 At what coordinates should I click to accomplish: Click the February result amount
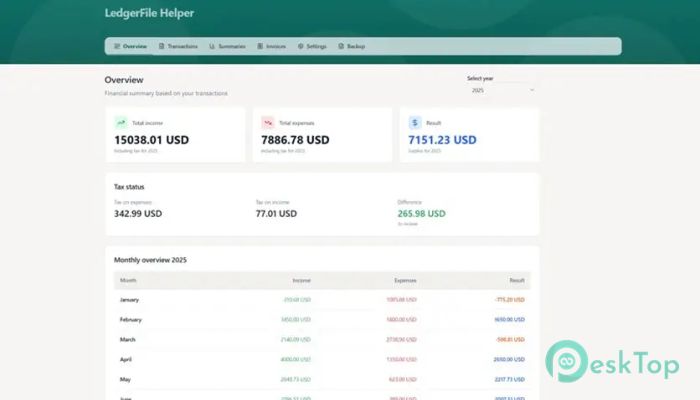click(509, 320)
